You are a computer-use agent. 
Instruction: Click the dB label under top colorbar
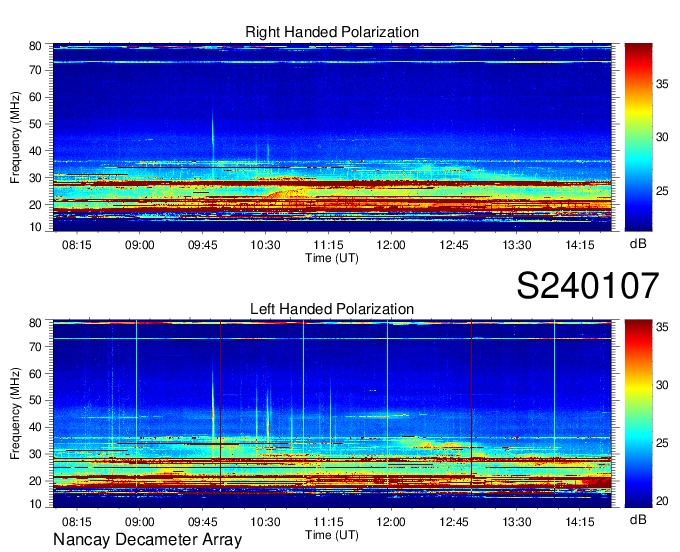(x=638, y=244)
